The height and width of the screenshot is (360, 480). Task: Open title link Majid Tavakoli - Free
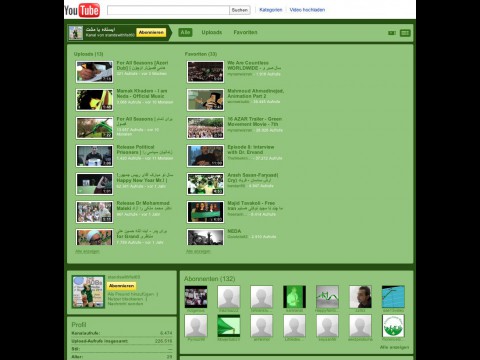pyautogui.click(x=255, y=205)
